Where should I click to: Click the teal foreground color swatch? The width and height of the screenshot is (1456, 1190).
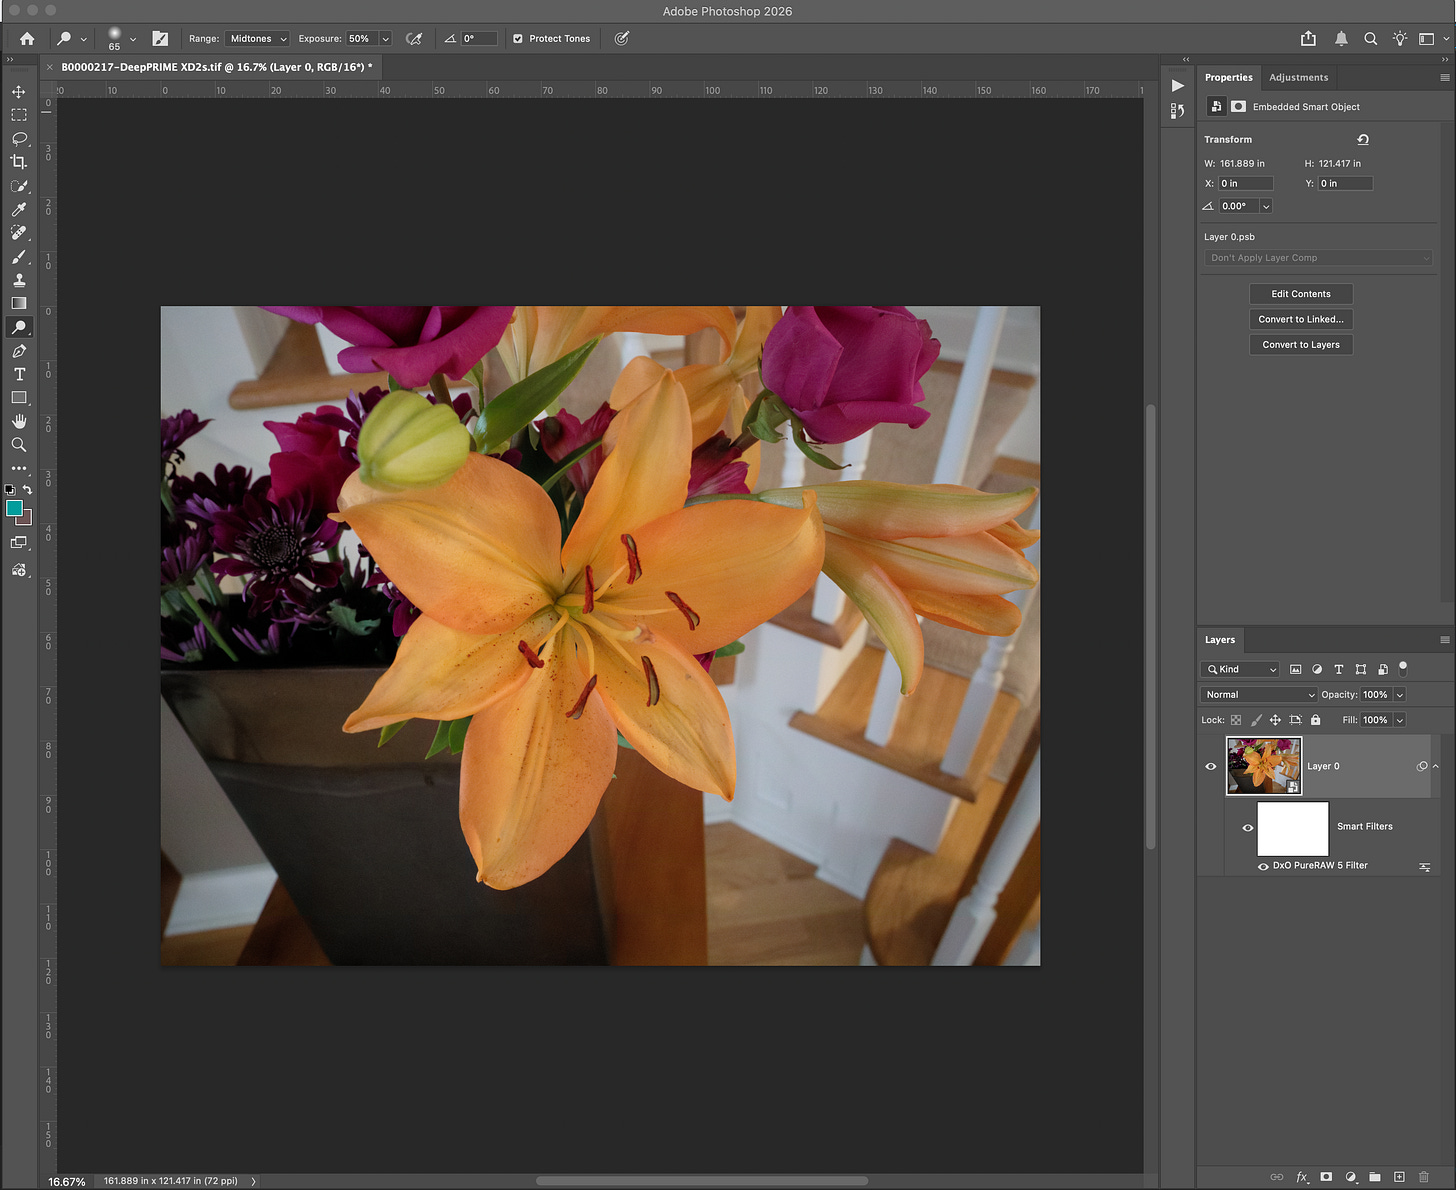[14, 508]
